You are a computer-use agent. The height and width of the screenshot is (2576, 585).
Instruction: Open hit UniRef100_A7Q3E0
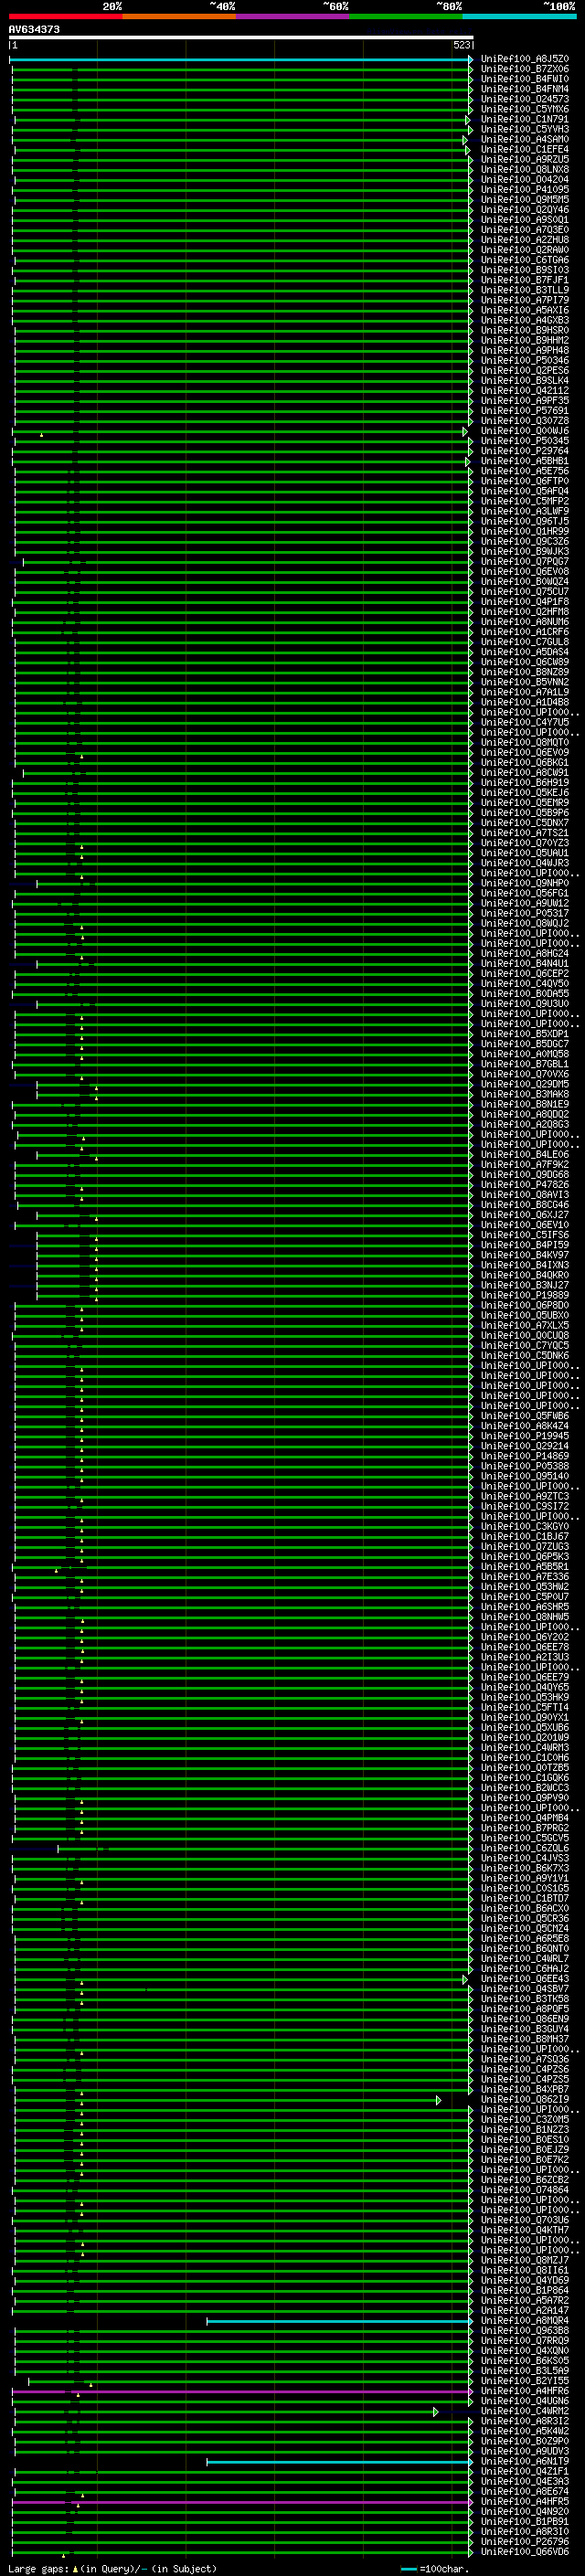(525, 230)
